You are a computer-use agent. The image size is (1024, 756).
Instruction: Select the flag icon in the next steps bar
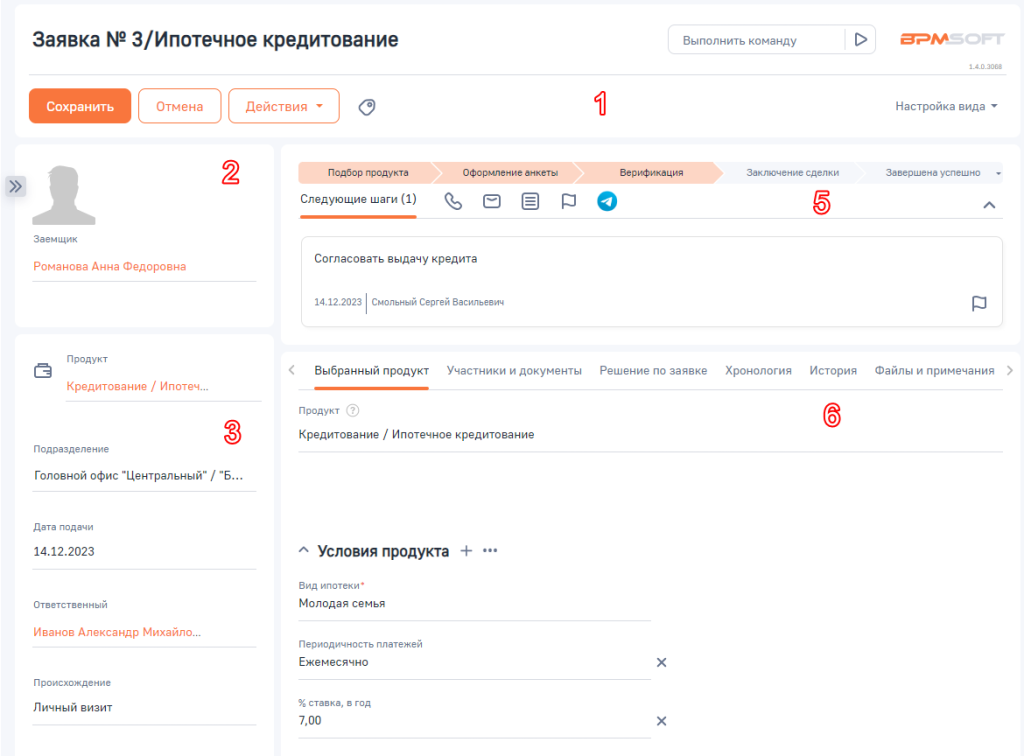tap(568, 200)
